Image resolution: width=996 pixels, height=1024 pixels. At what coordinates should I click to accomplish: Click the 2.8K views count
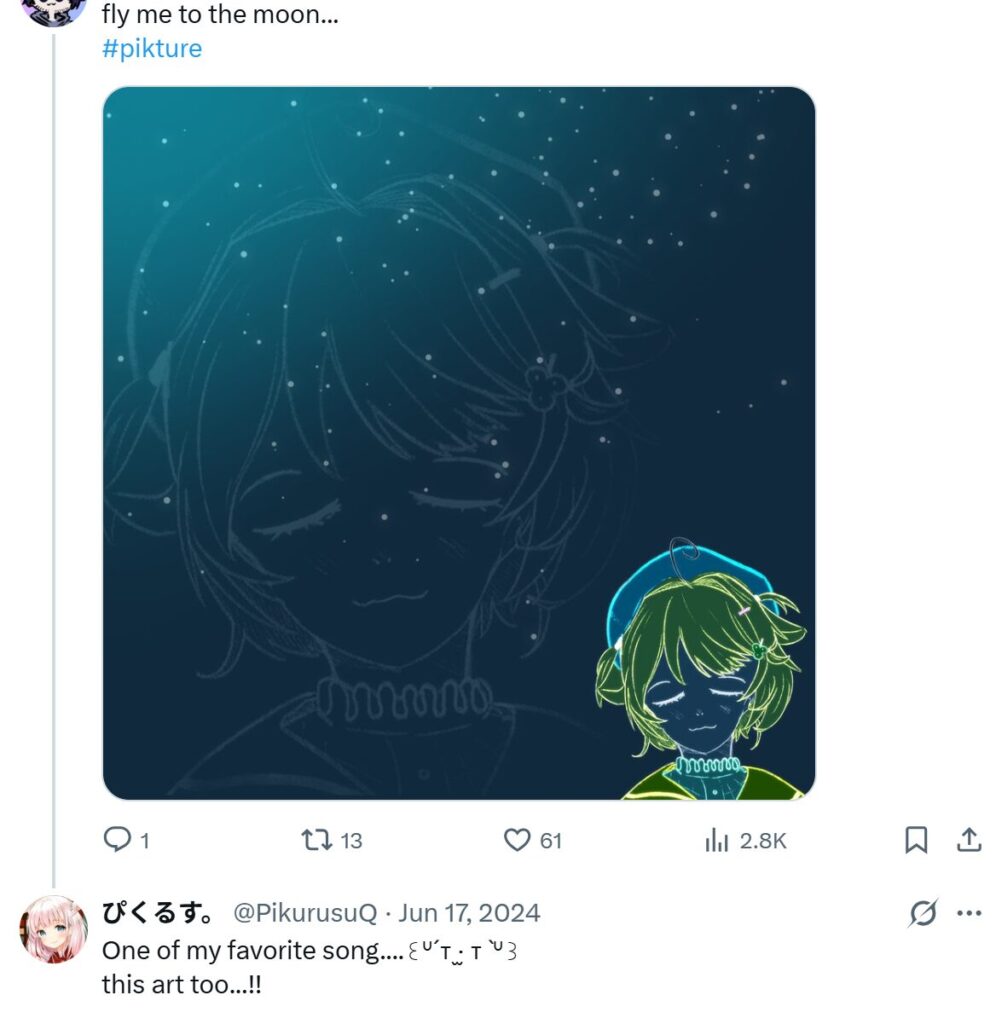tap(763, 840)
